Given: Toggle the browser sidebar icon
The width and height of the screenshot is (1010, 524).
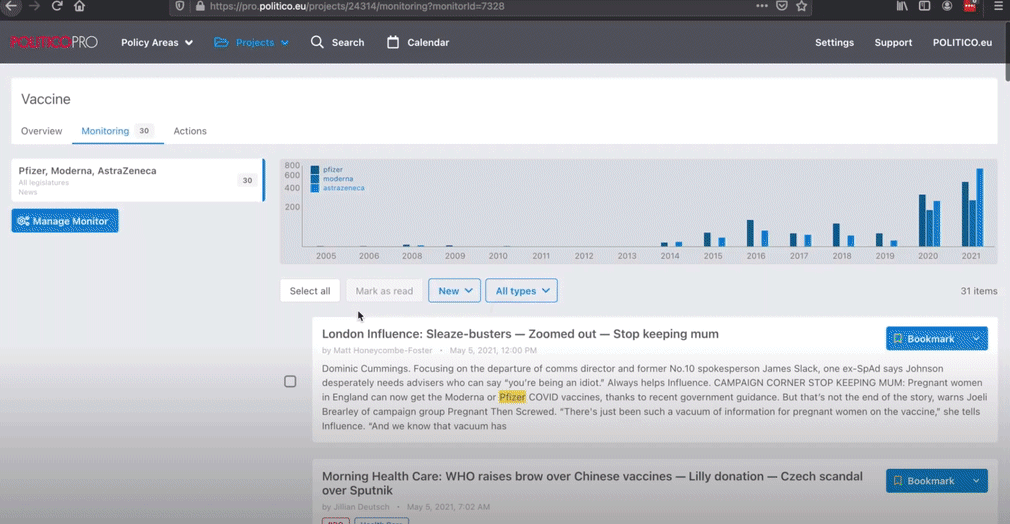Looking at the screenshot, I should coord(924,6).
